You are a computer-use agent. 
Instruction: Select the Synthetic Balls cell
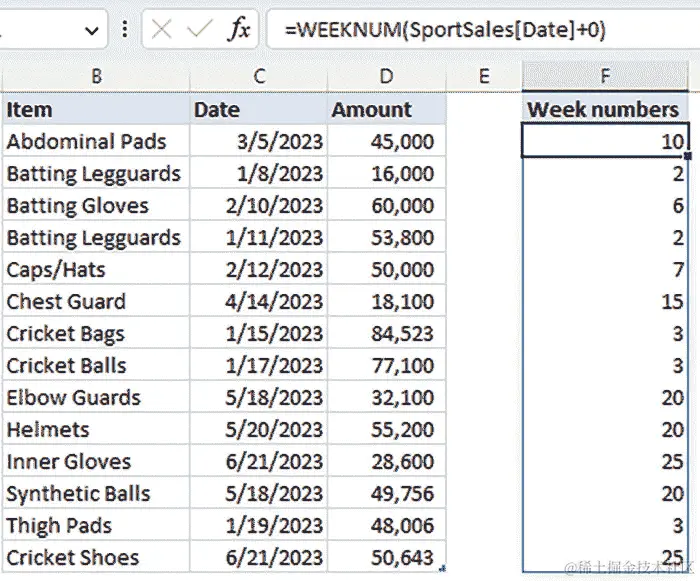coord(96,493)
